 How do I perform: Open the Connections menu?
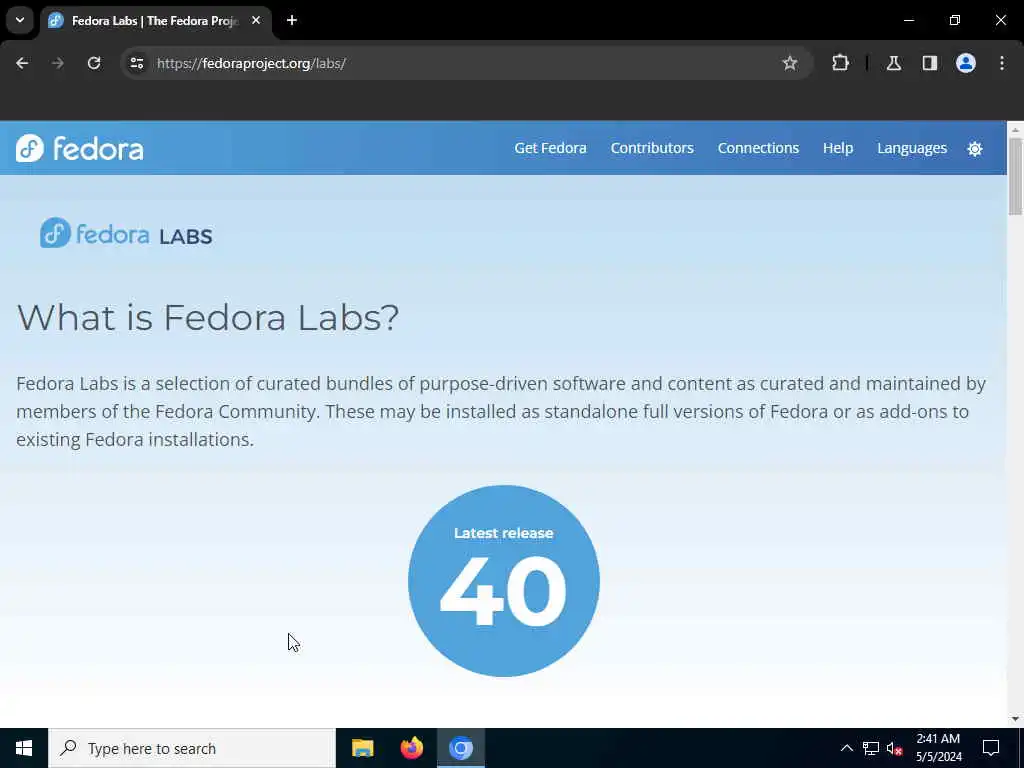click(758, 148)
